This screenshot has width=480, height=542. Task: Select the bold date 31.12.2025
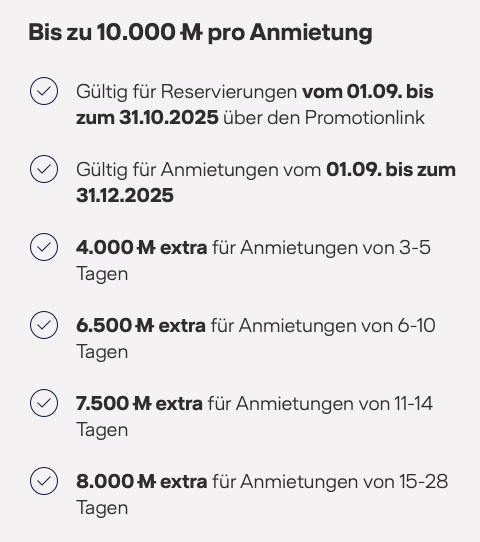[125, 195]
